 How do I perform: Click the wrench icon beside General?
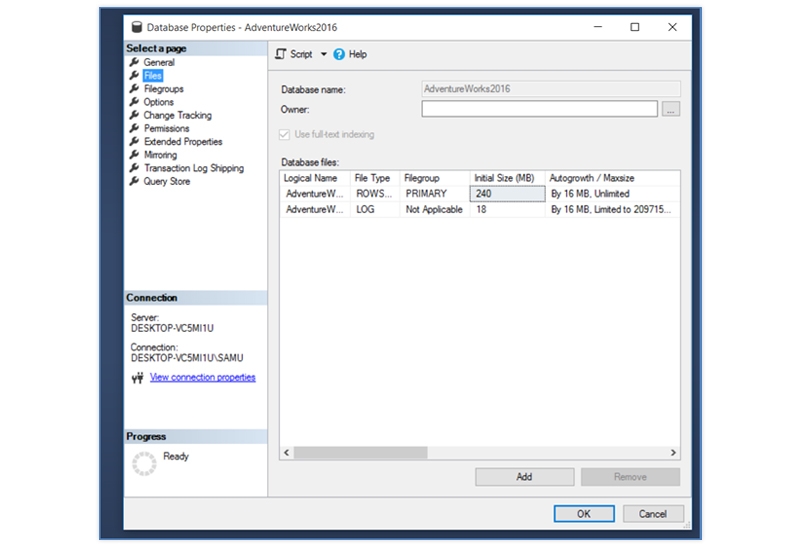pos(134,62)
